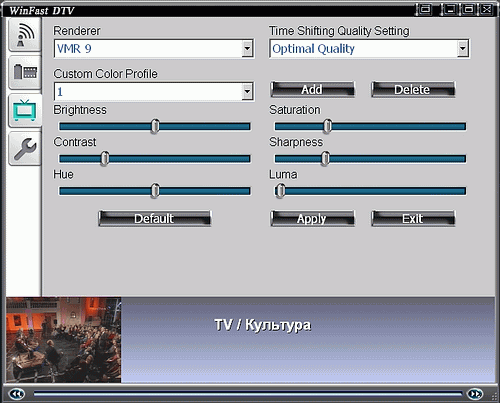The image size is (500, 403).
Task: Apply the color settings
Action: tap(312, 218)
